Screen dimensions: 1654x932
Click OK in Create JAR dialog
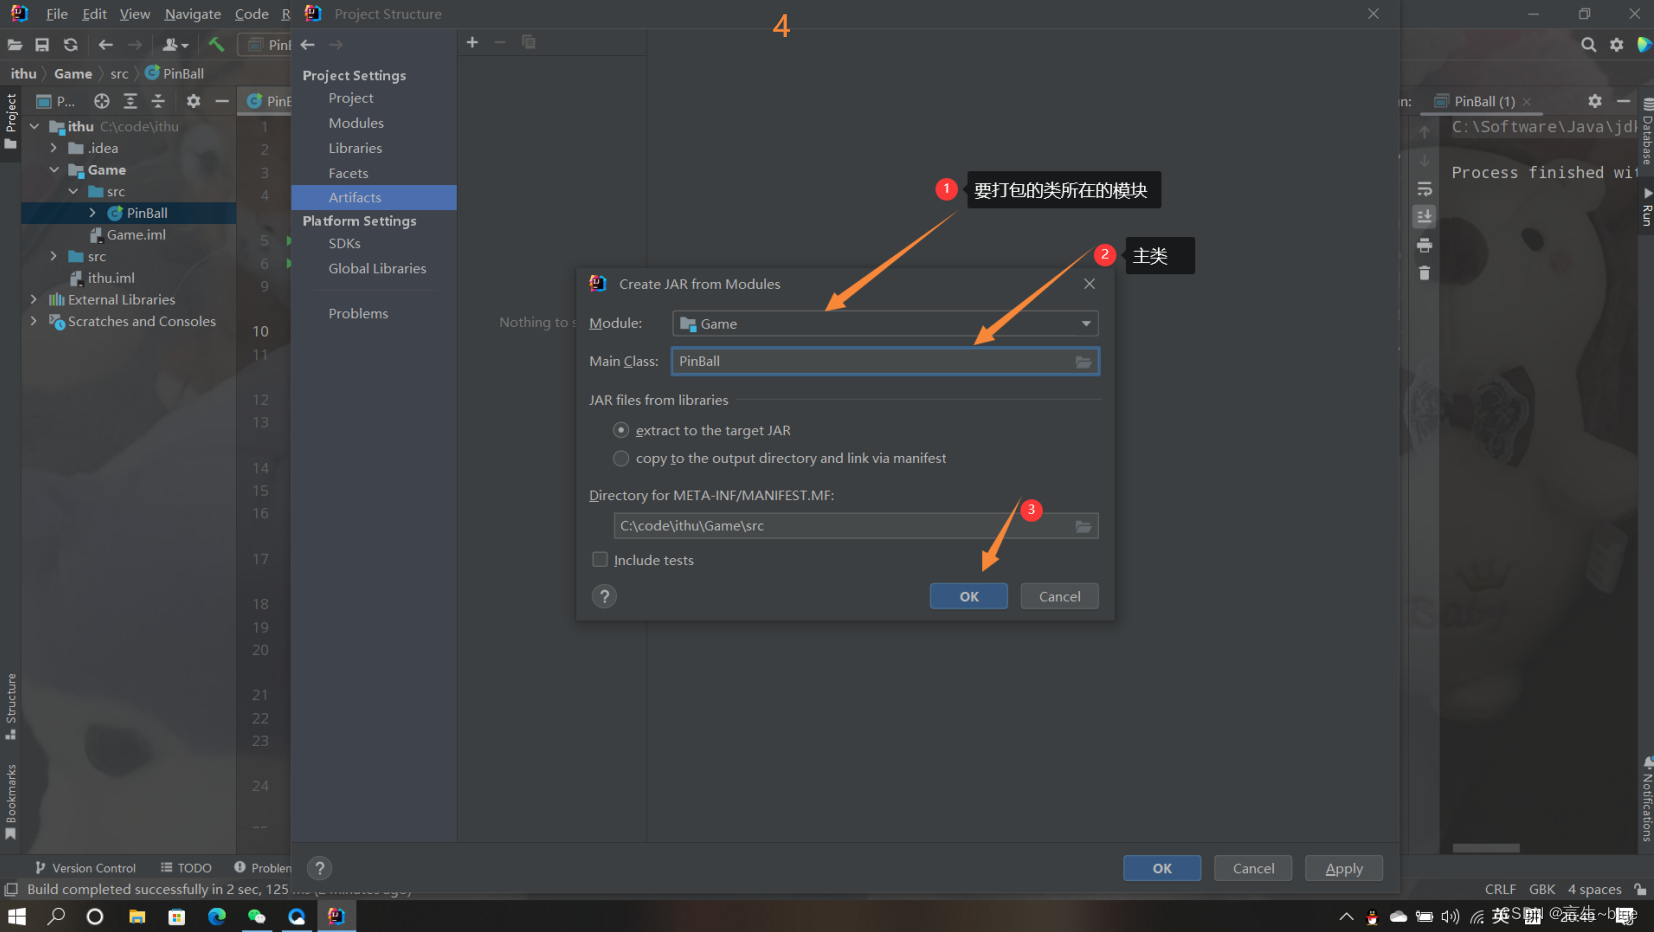(x=968, y=597)
